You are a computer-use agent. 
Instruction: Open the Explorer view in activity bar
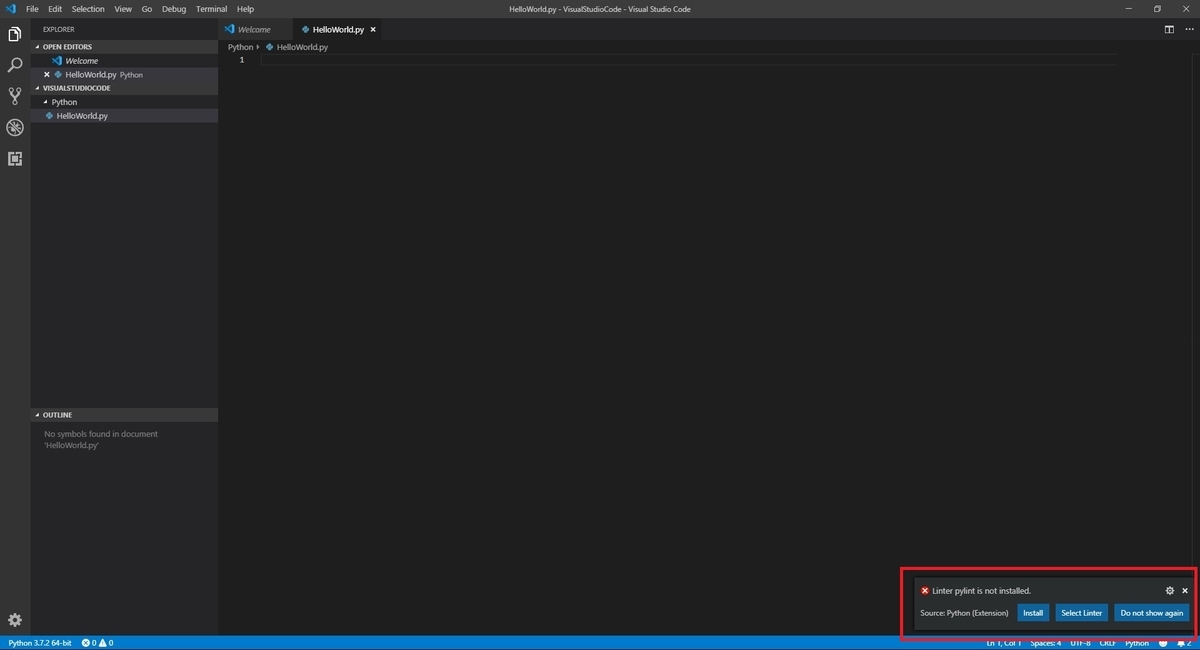[15, 34]
